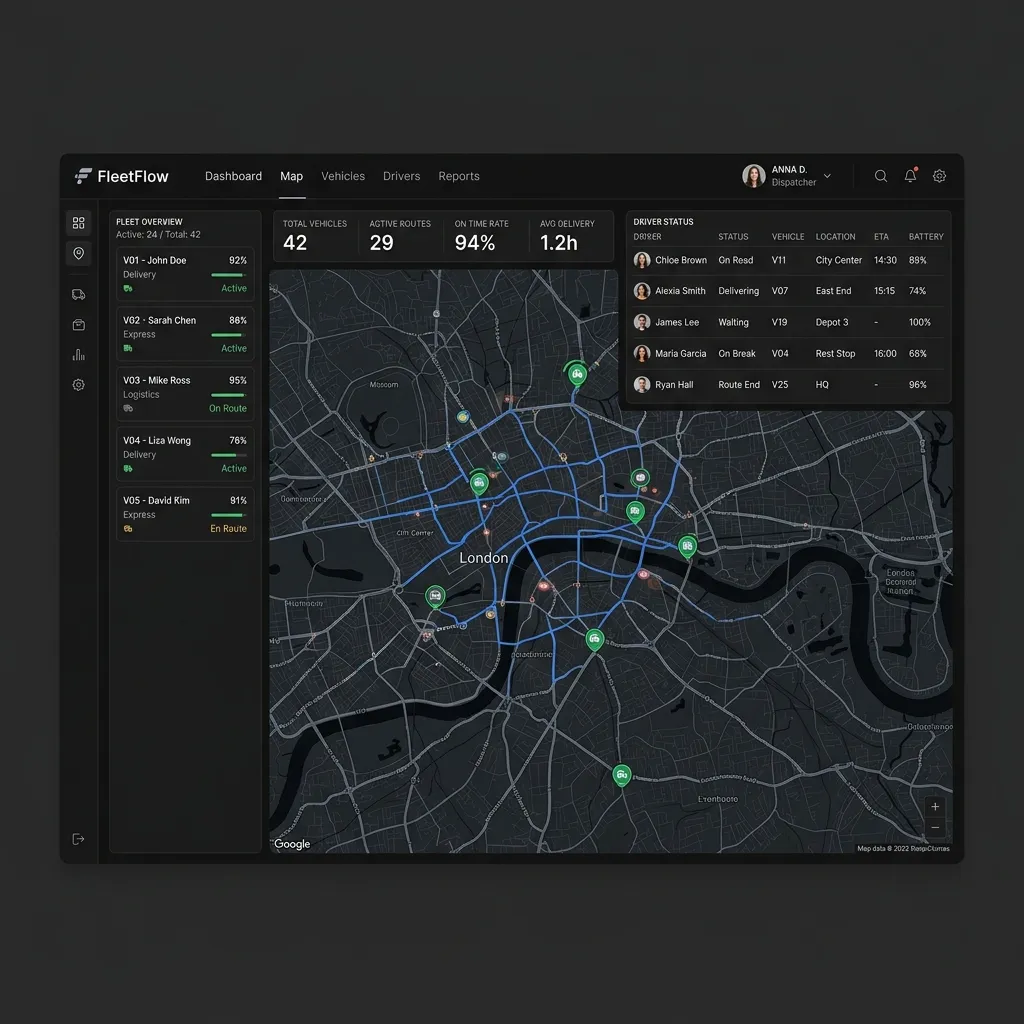Select the map pin sidebar icon
Screen dimensions: 1024x1024
pyautogui.click(x=78, y=253)
